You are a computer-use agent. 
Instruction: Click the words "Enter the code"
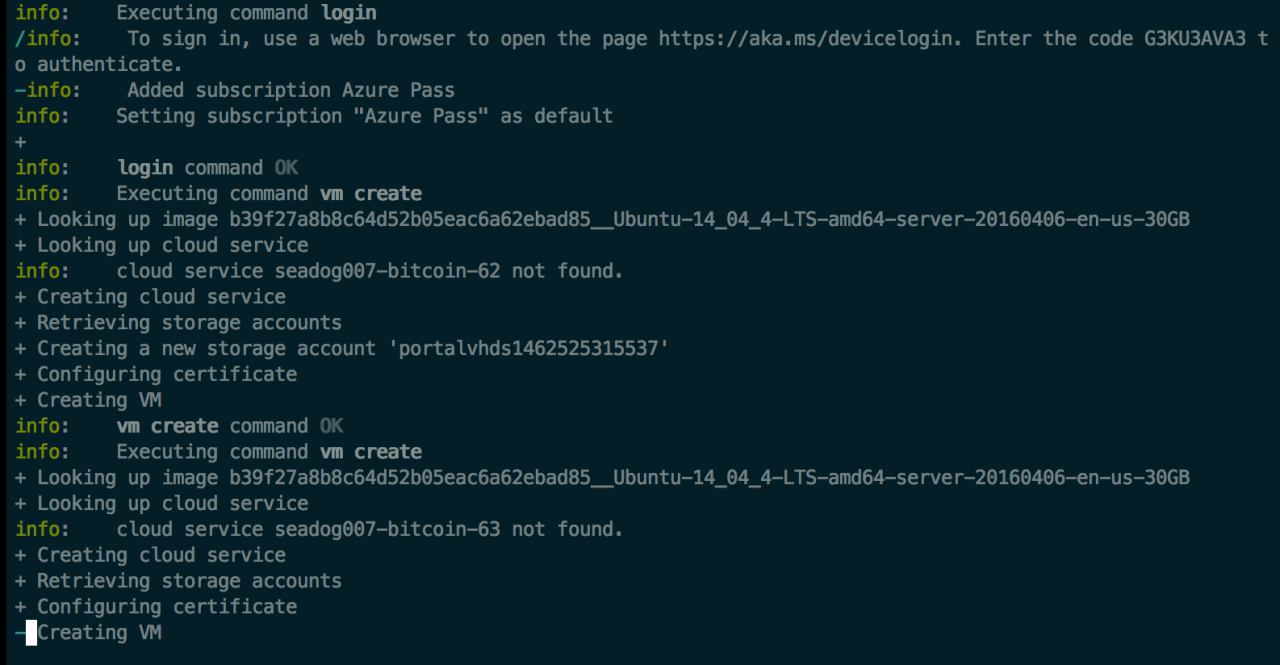(1053, 39)
